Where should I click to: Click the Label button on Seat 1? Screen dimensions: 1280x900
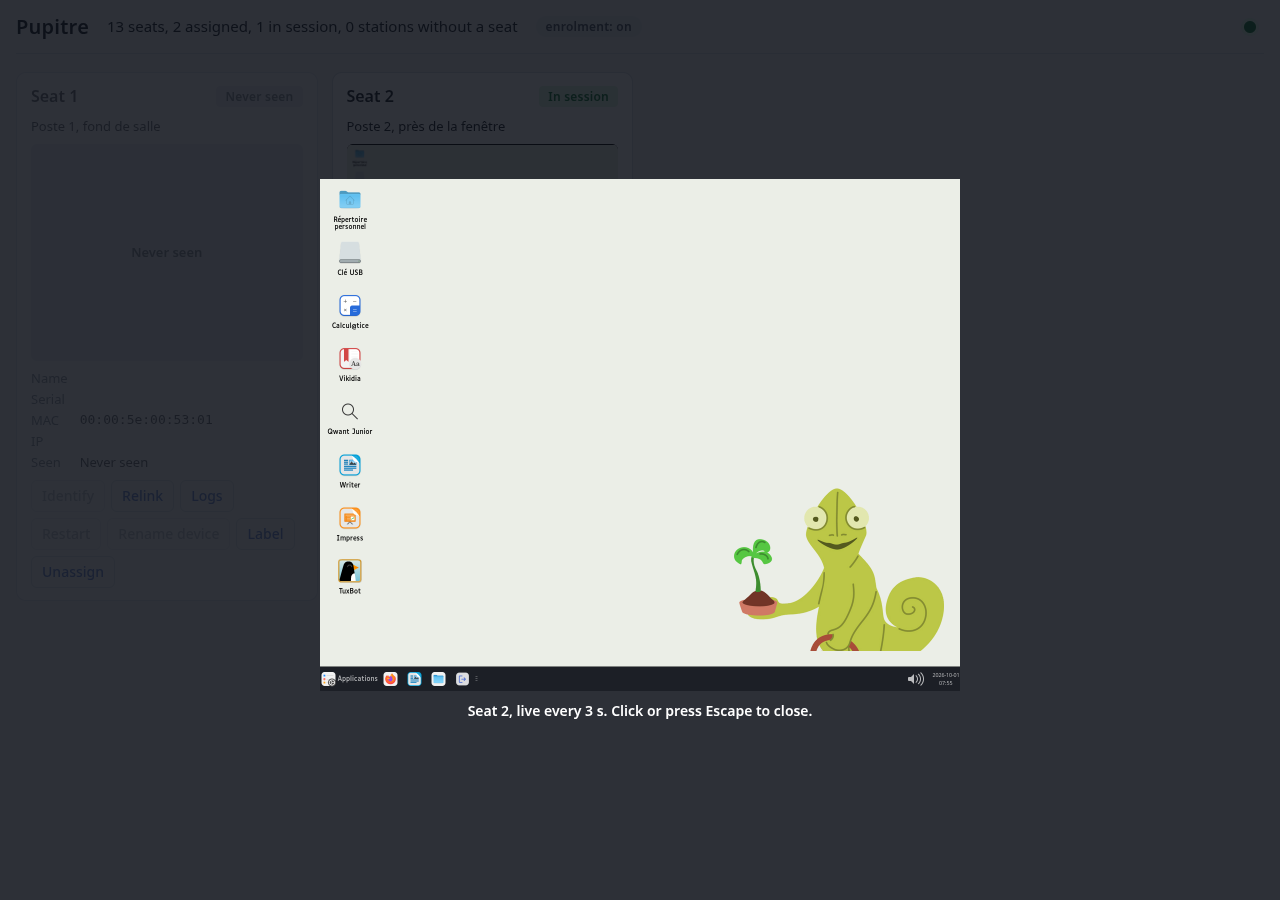click(x=265, y=534)
